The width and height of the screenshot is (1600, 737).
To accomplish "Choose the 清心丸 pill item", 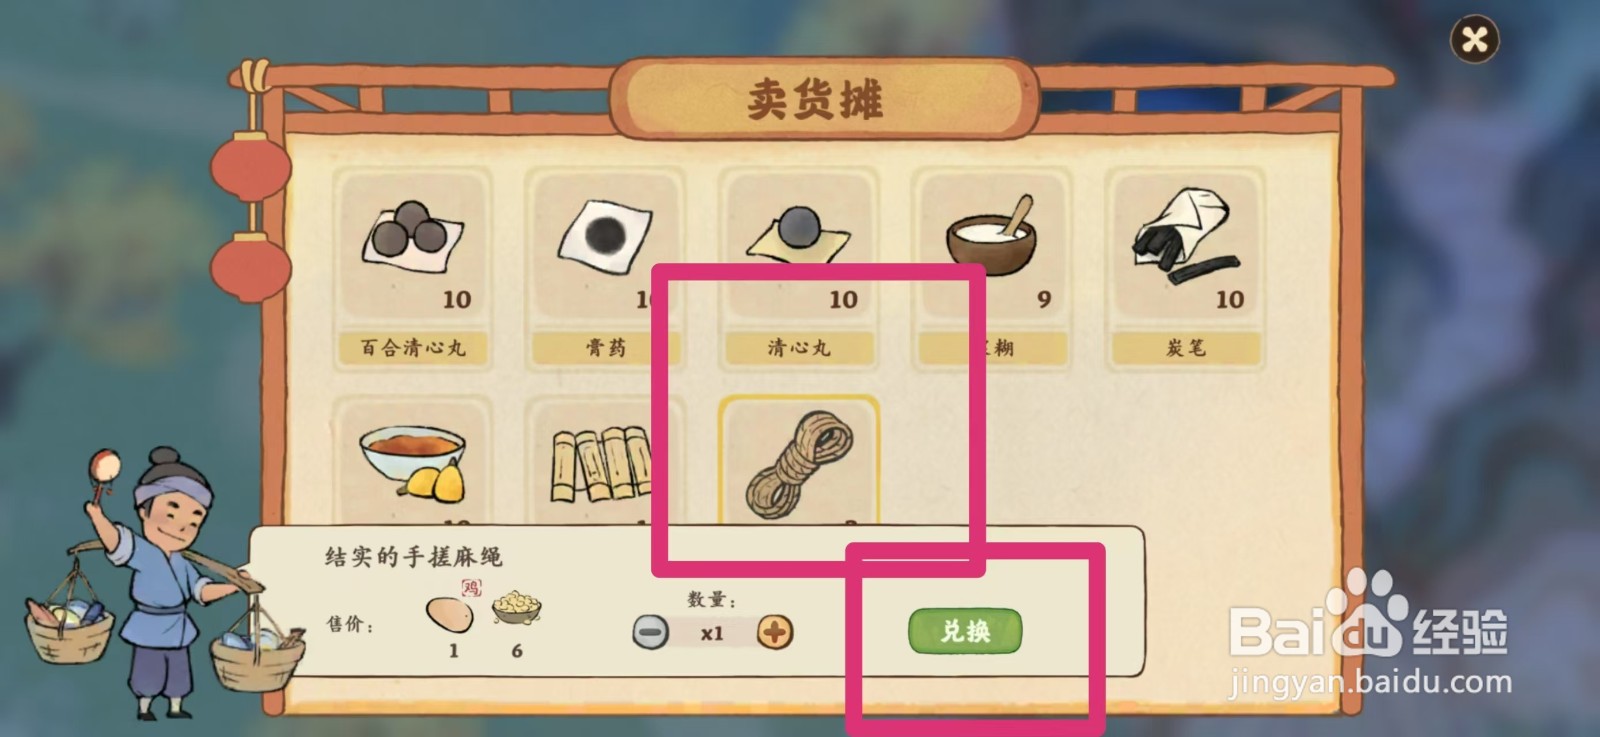I will tap(798, 269).
